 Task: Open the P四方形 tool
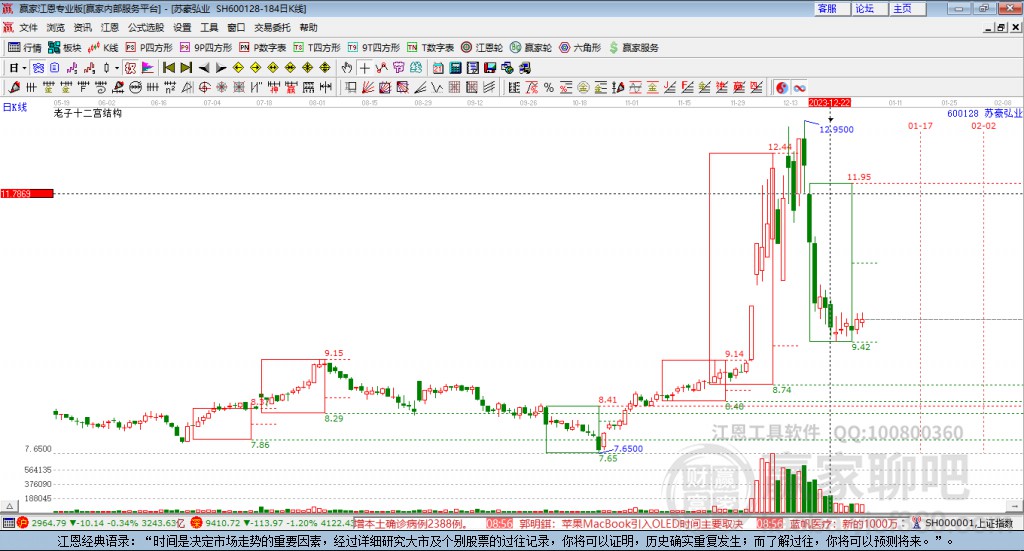149,48
